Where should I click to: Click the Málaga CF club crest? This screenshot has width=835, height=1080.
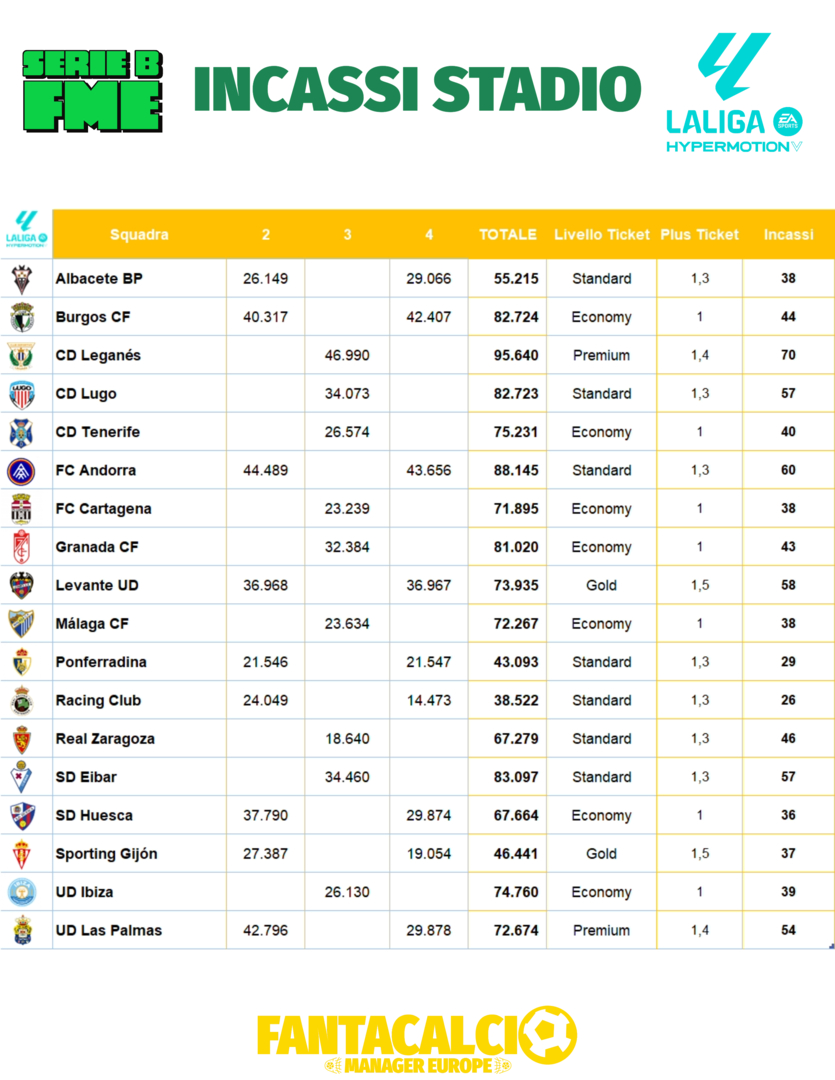pos(22,623)
